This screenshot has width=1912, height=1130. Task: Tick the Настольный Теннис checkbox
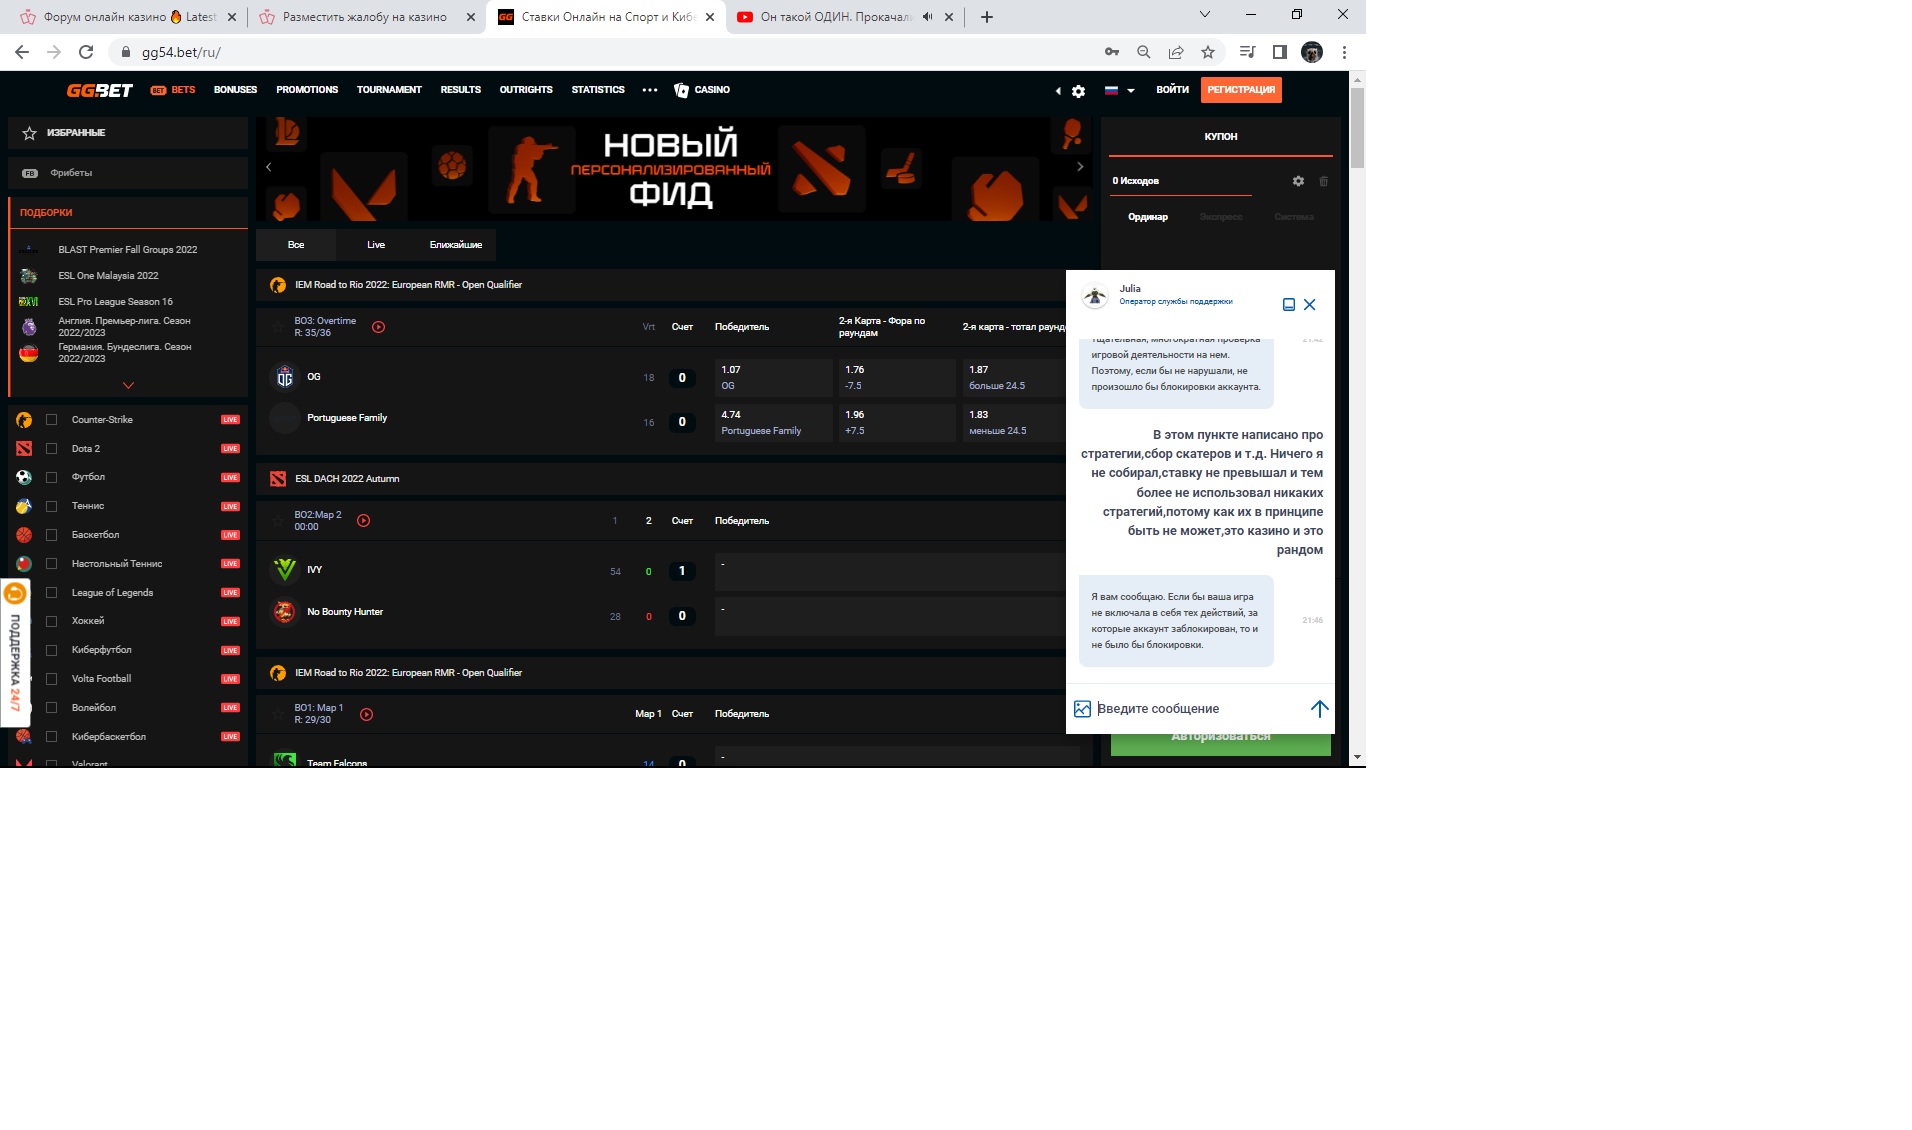(x=52, y=564)
